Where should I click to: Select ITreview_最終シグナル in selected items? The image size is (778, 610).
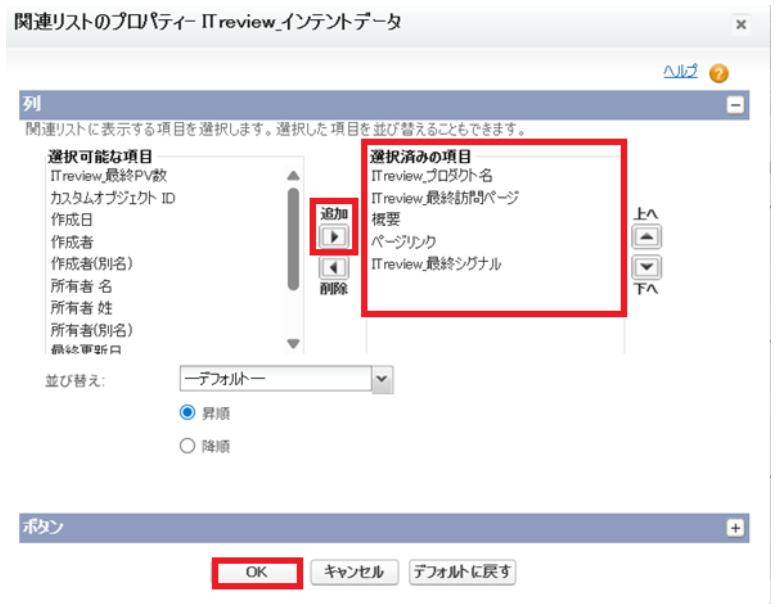pos(436,264)
